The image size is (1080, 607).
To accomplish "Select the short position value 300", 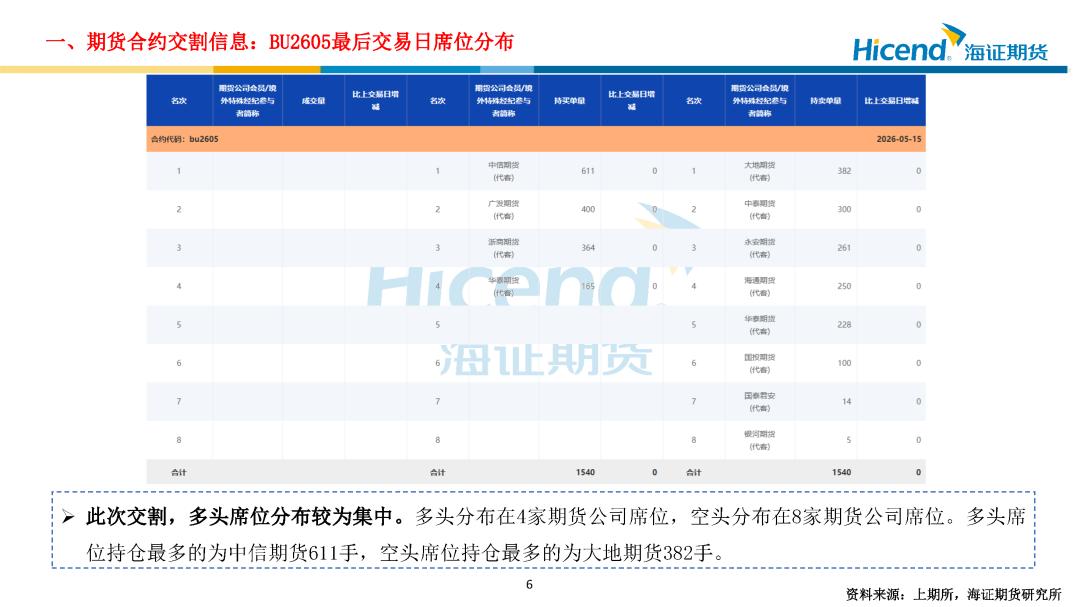I will pos(844,209).
